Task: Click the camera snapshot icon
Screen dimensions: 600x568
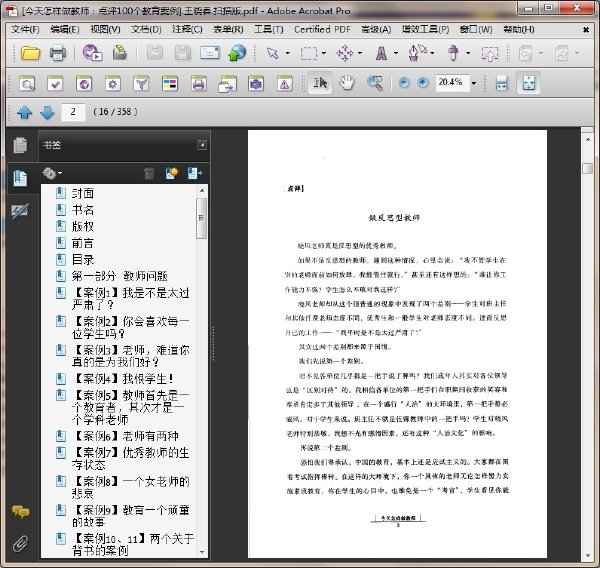Action: (256, 83)
